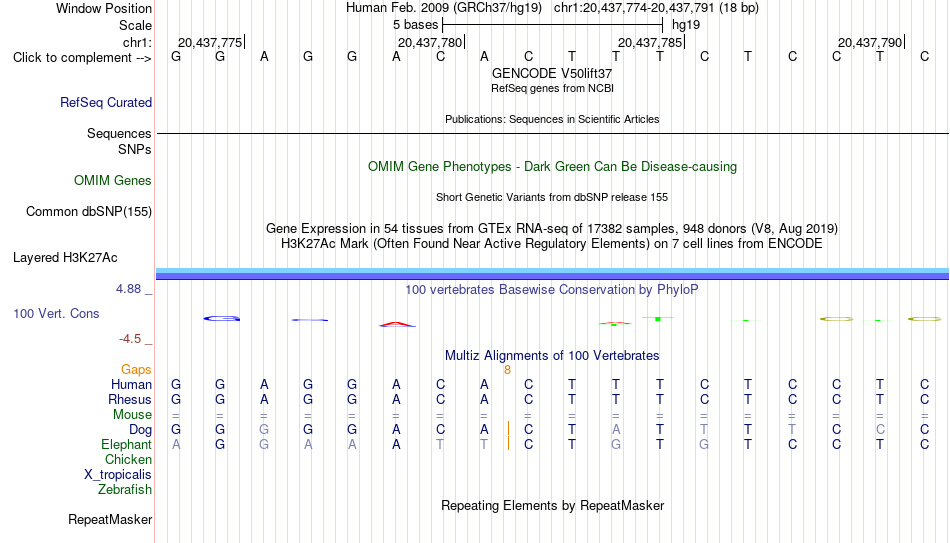This screenshot has height=543, width=950.
Task: Click 'Multiz Alignments of 100 Vertebrates' title
Action: (552, 356)
